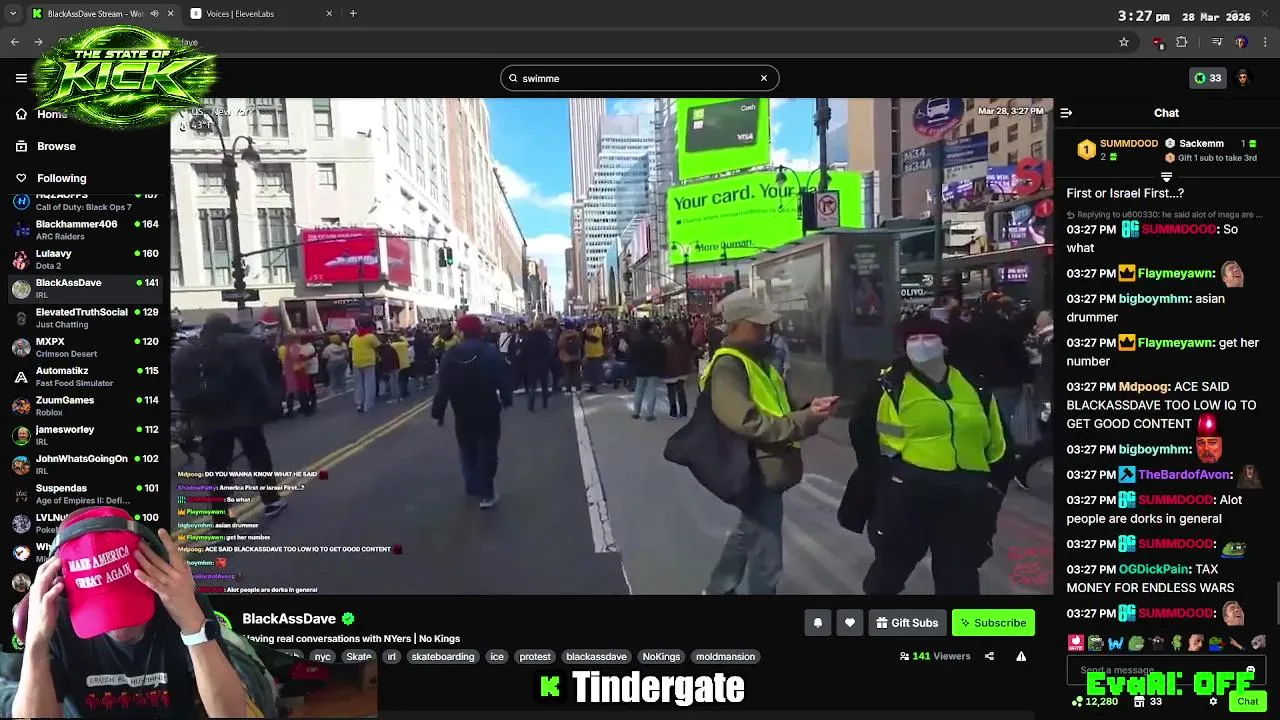Mute the BlackAssDave Stream tab audio
The width and height of the screenshot is (1280, 720).
tap(153, 14)
